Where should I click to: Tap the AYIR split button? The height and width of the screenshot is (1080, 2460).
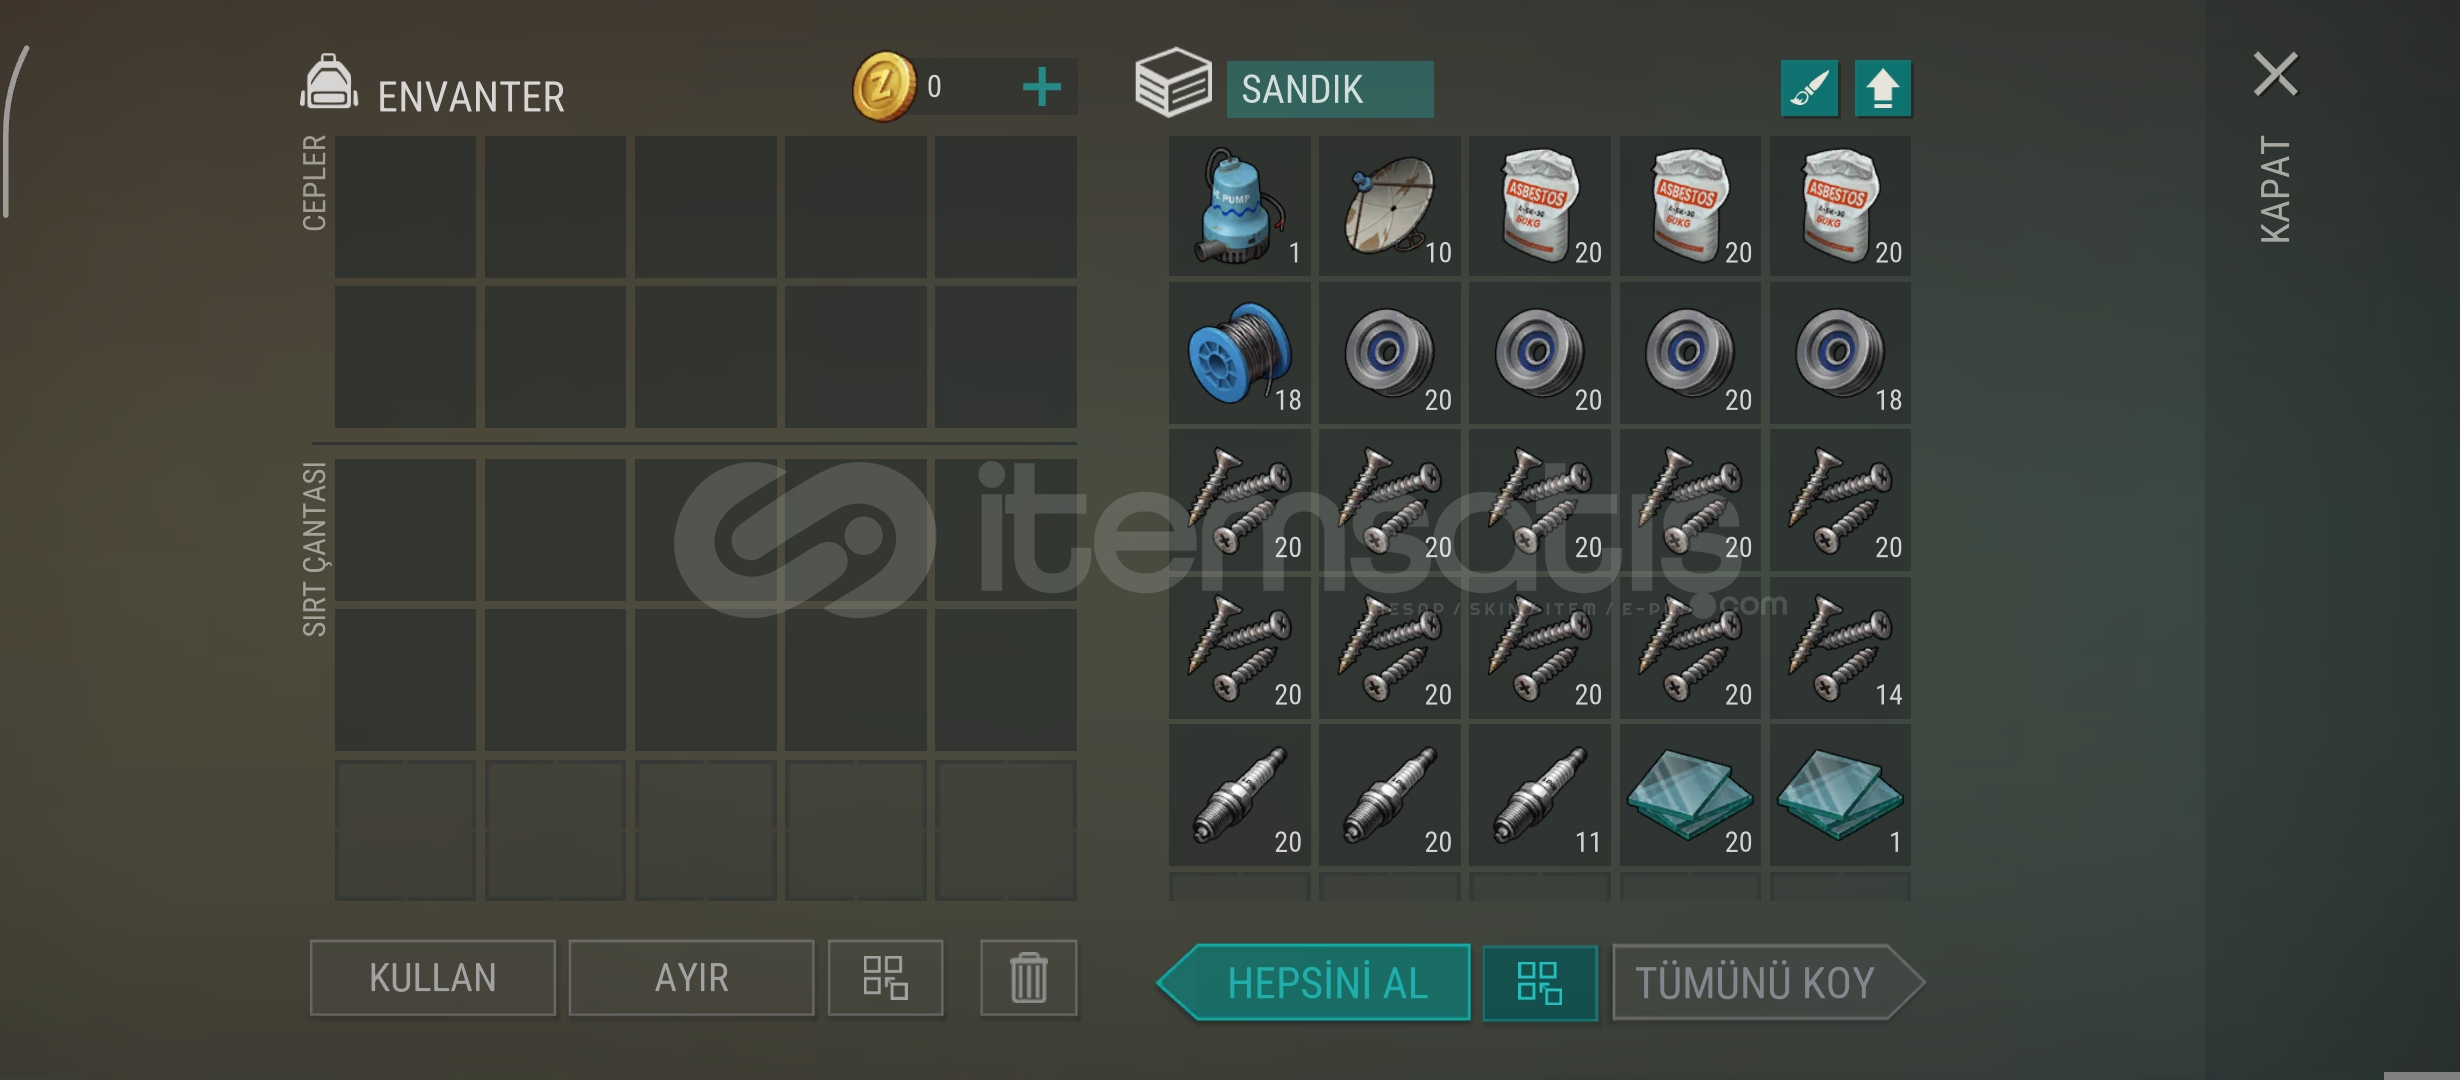pos(691,978)
